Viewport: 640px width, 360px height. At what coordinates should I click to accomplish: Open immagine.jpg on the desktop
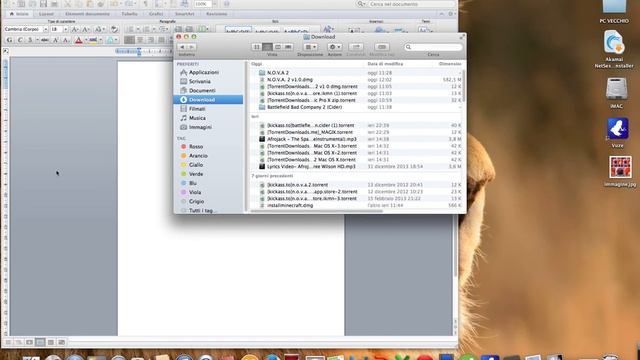(620, 171)
